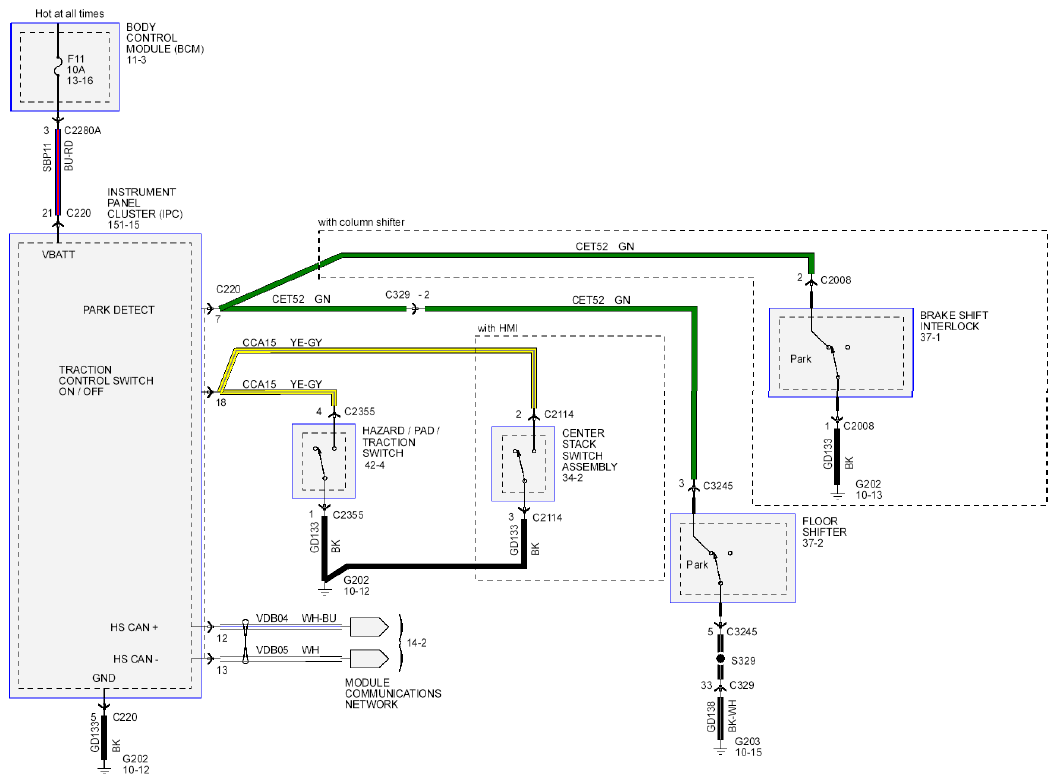This screenshot has width=1057, height=783.
Task: Click the S329 splice dot
Action: 720,659
